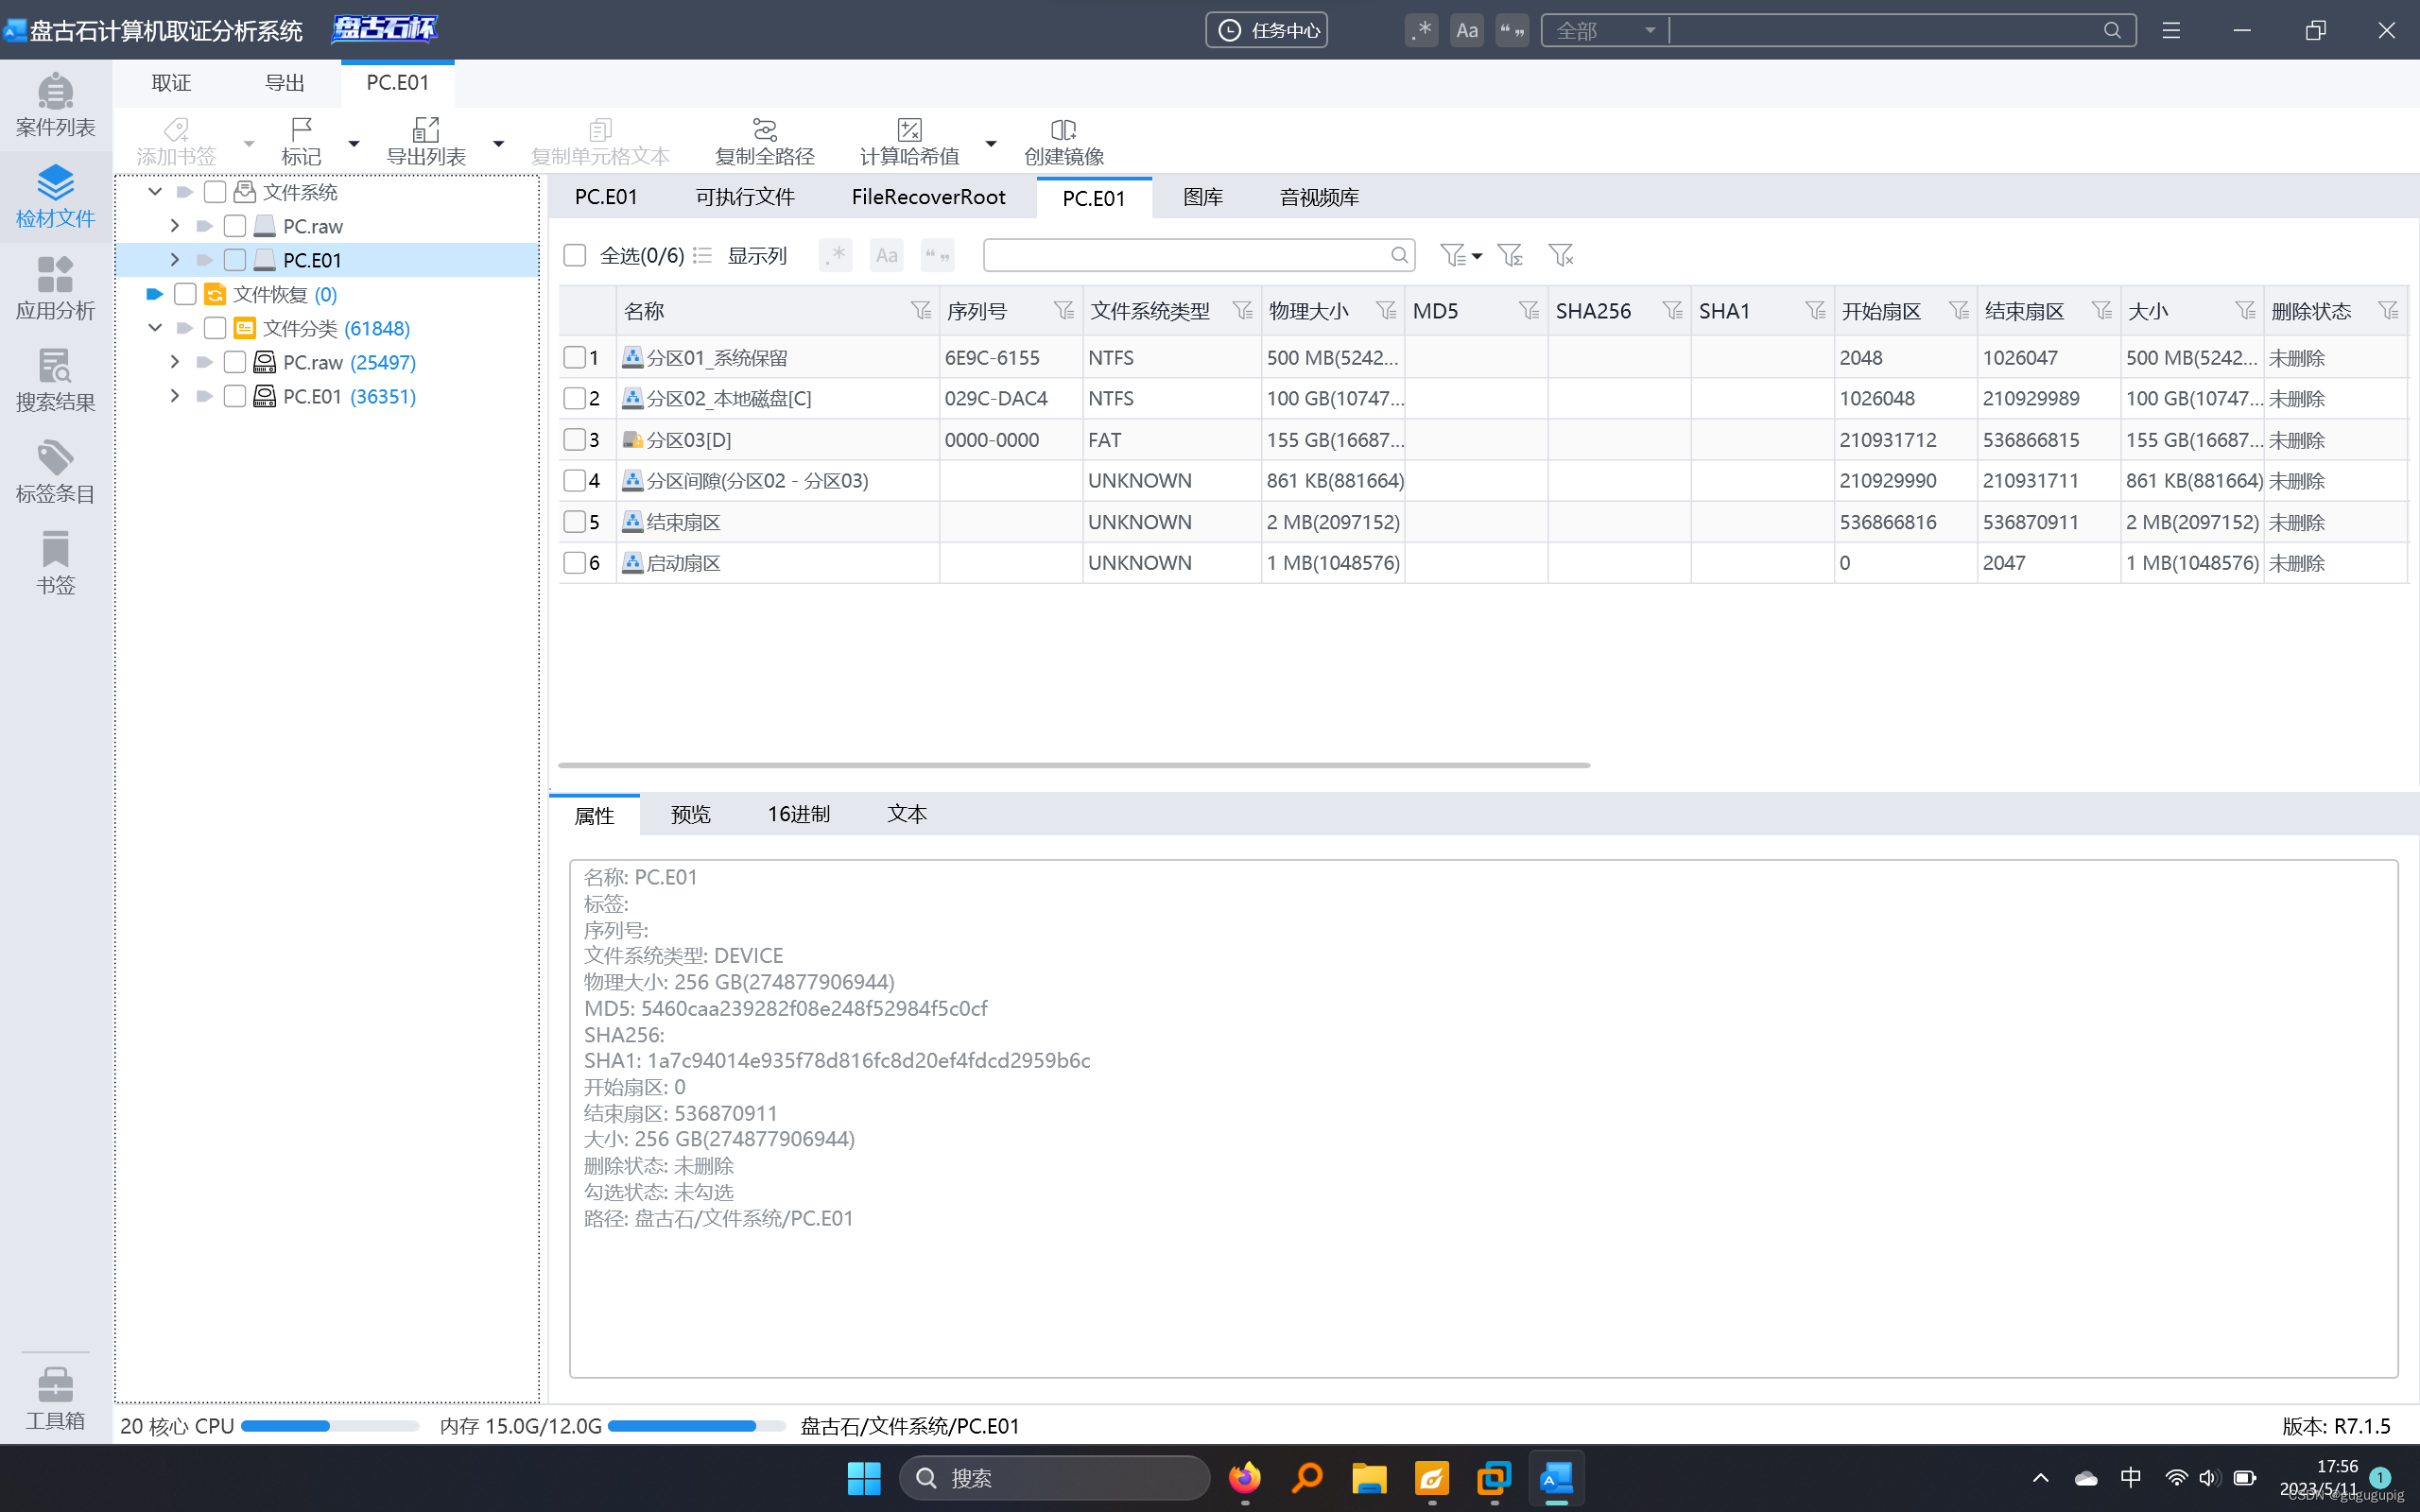Expand PC.E01 (36351) under 文件分类

(175, 396)
